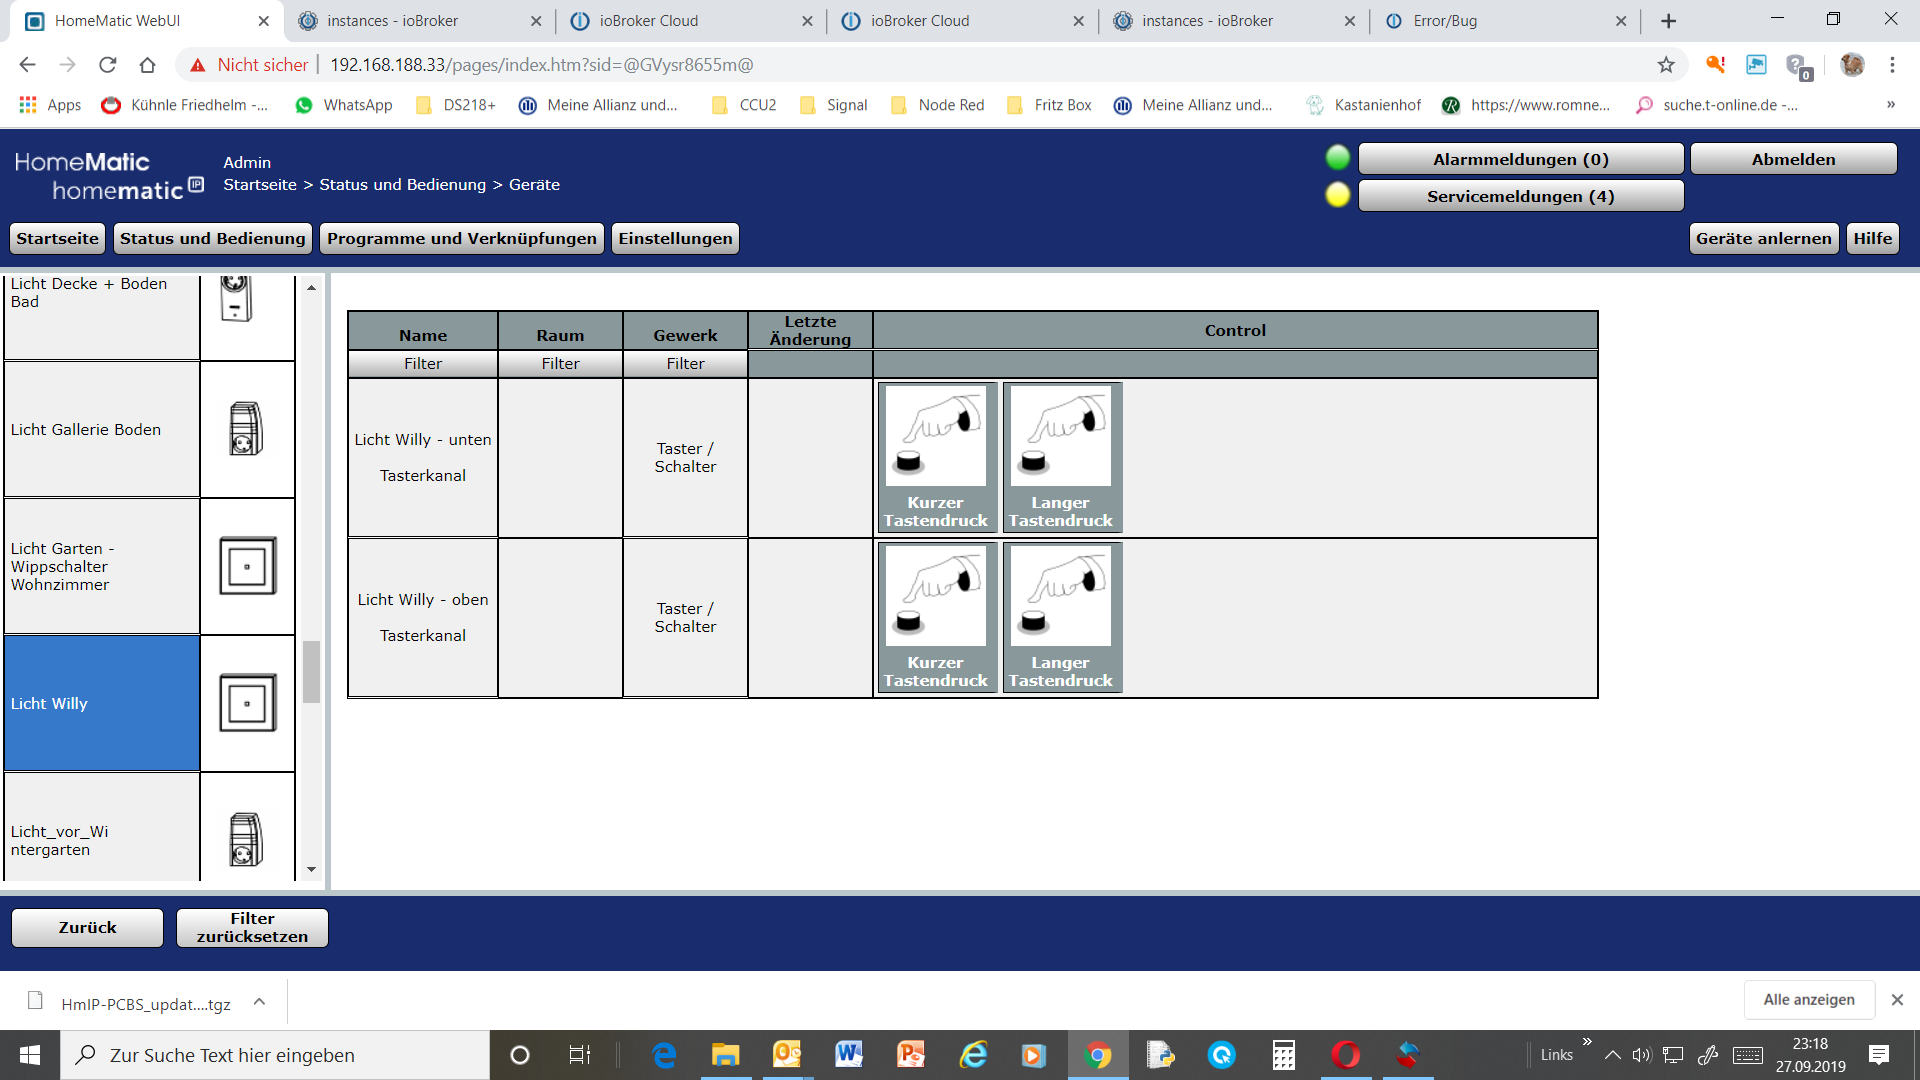Click the Status und Bedienung breadcrumb
The image size is (1920, 1080).
coord(402,184)
